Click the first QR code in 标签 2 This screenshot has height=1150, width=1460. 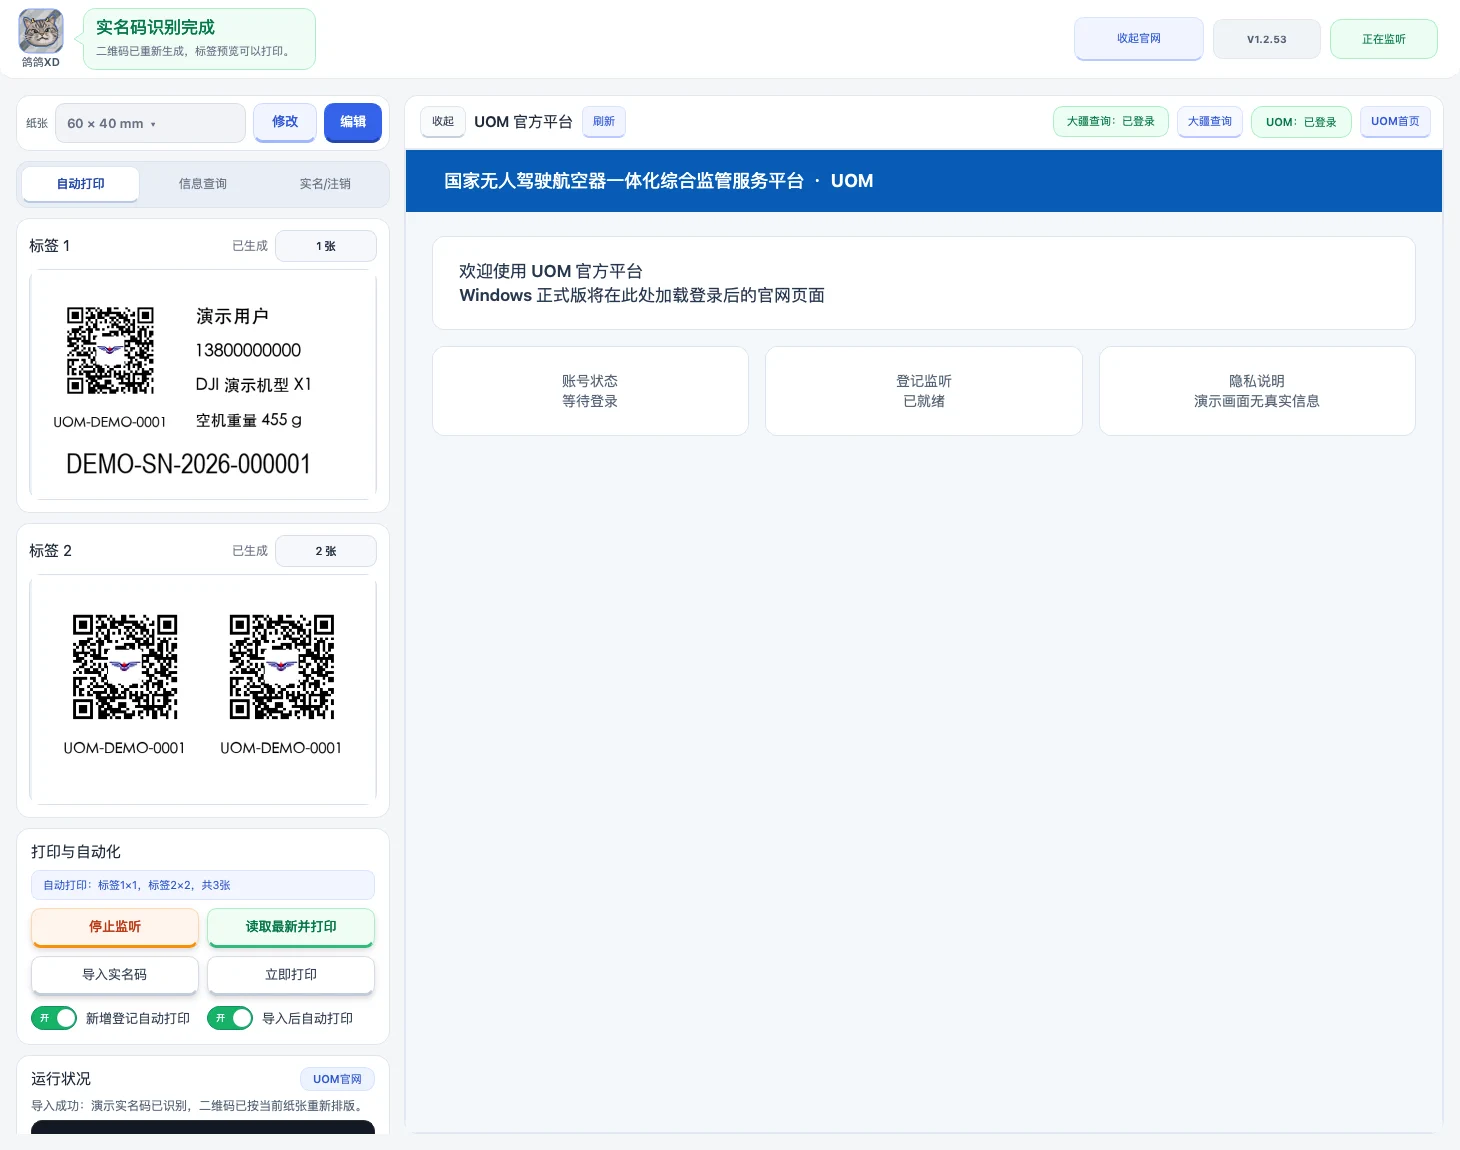pyautogui.click(x=125, y=667)
